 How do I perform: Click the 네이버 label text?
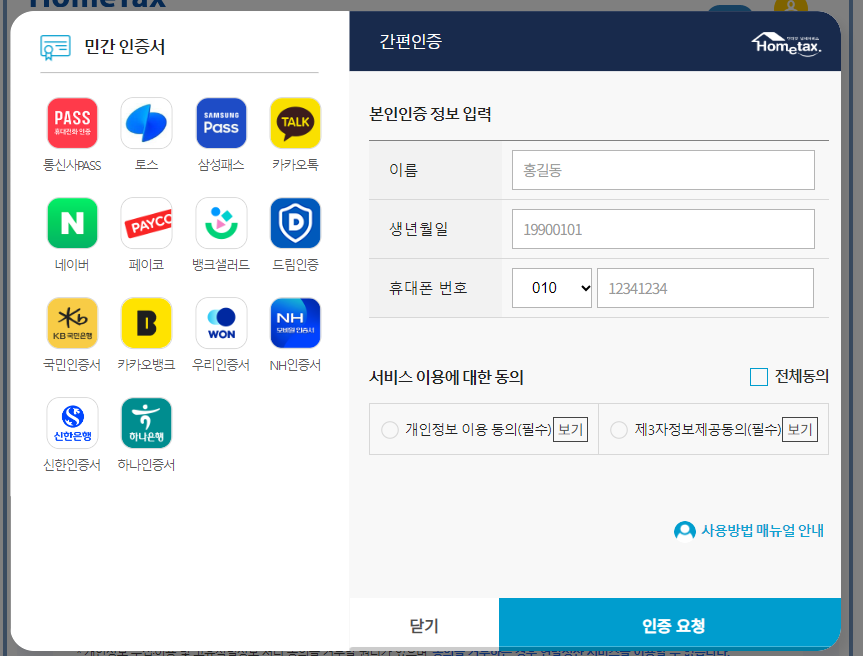[72, 265]
